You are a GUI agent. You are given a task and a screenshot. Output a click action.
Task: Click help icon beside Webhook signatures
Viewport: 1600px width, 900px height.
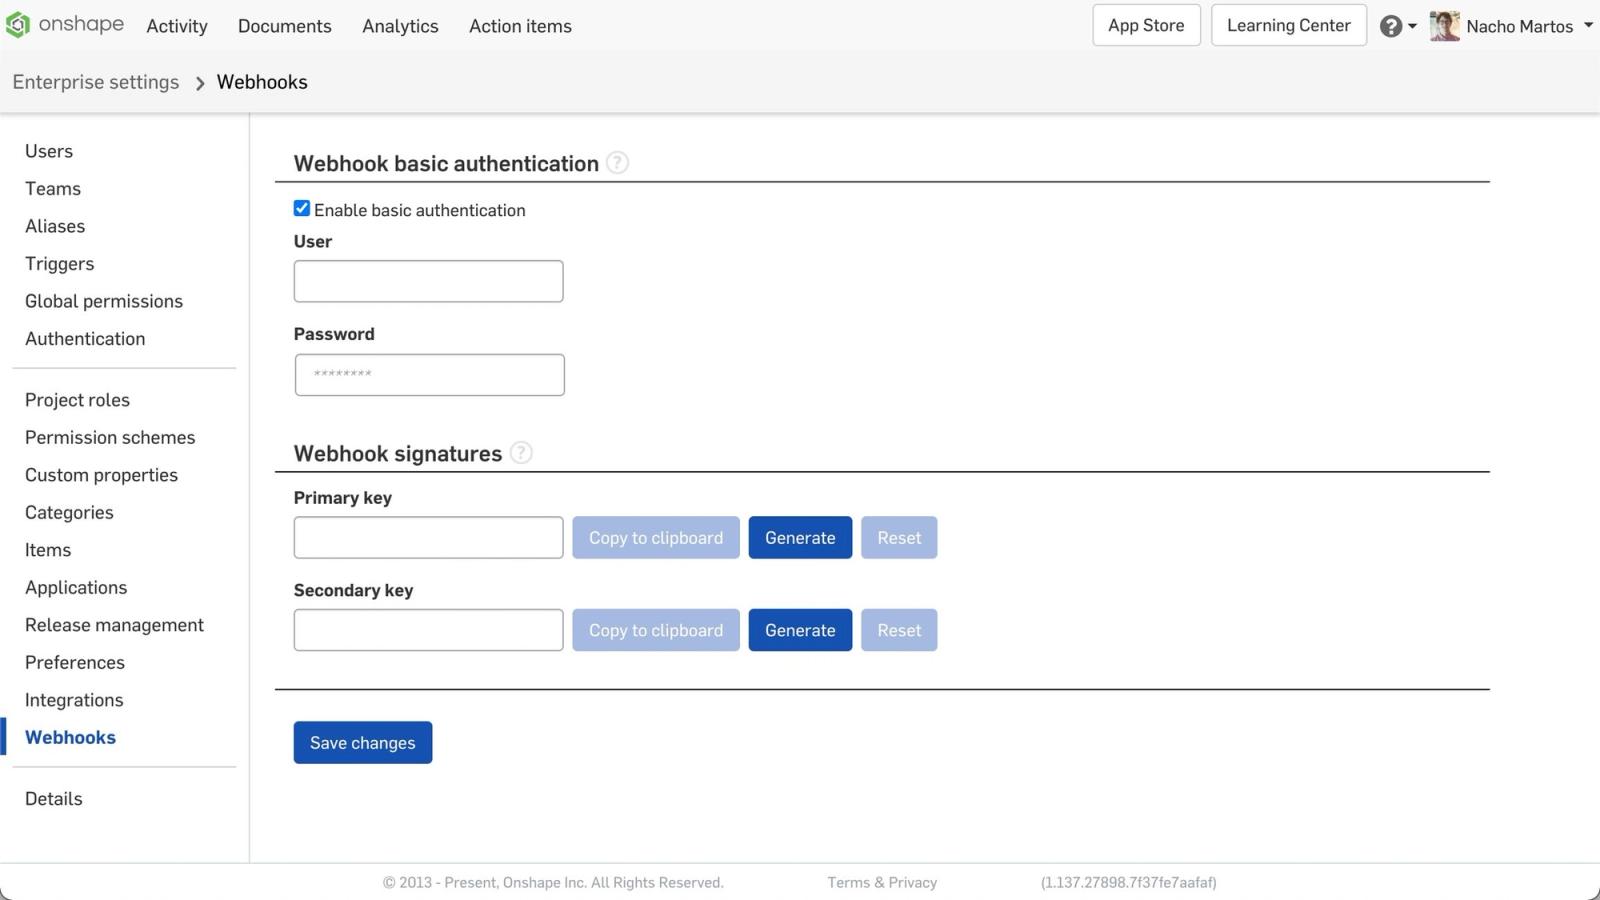coord(521,453)
